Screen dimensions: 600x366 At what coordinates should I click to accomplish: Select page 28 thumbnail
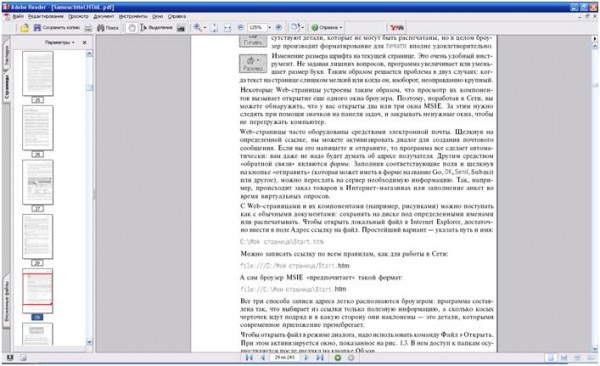tap(38, 237)
